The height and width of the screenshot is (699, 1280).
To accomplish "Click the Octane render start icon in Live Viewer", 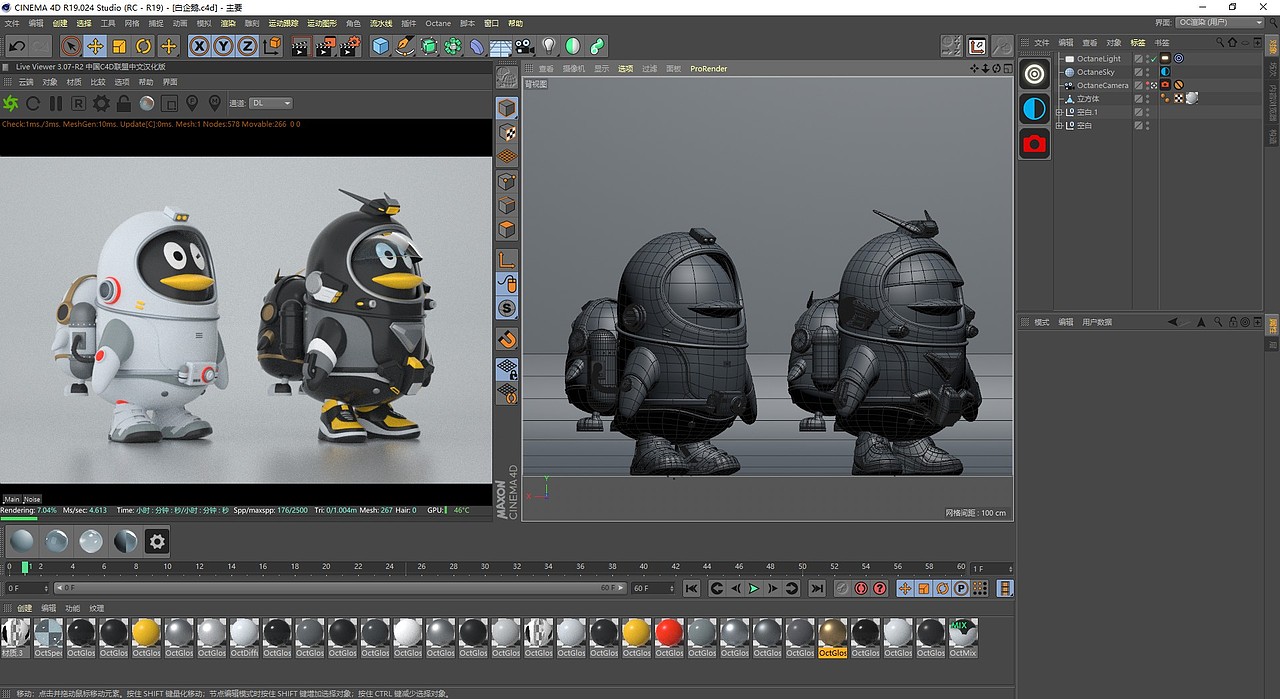I will coord(11,103).
